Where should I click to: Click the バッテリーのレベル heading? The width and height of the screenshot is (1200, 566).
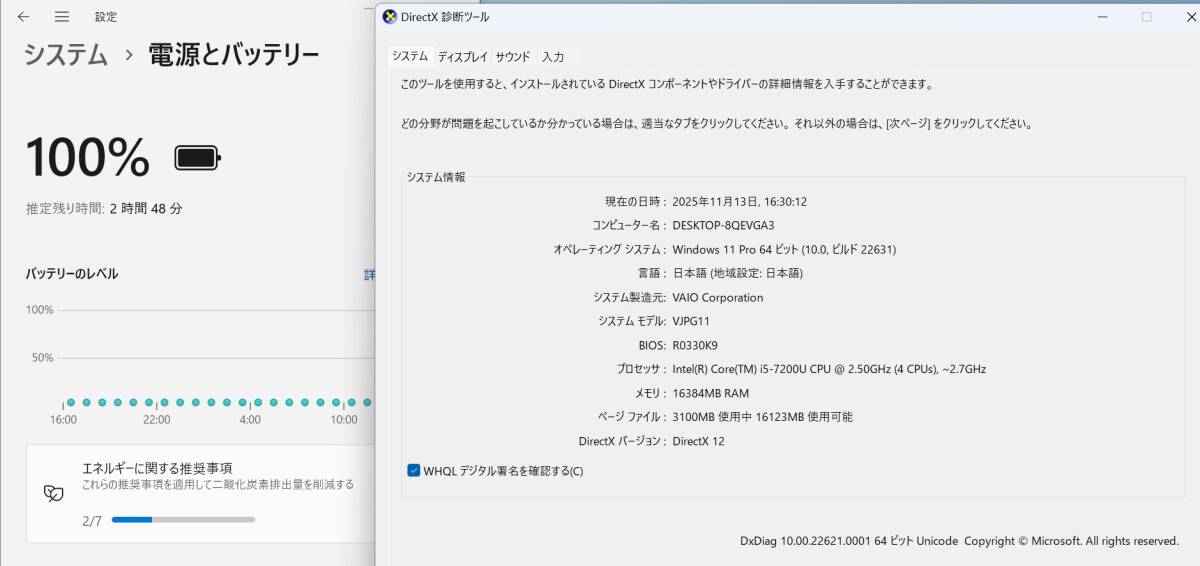pyautogui.click(x=72, y=274)
